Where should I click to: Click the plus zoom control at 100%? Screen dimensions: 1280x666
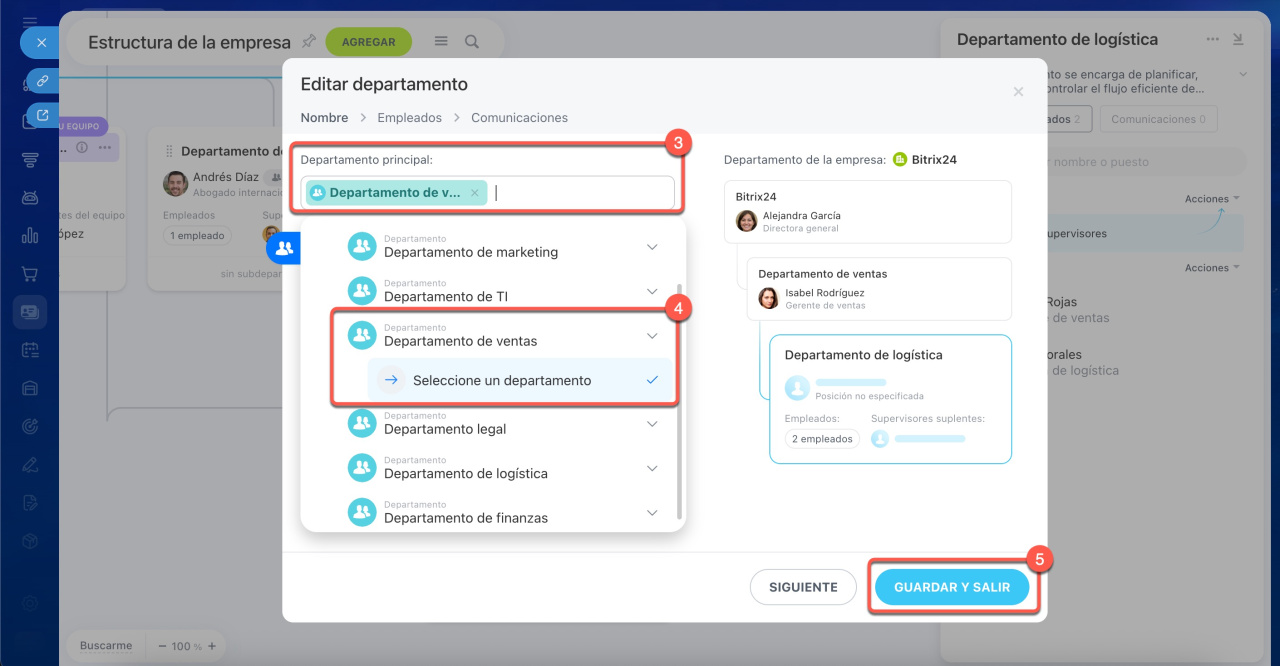pos(211,646)
